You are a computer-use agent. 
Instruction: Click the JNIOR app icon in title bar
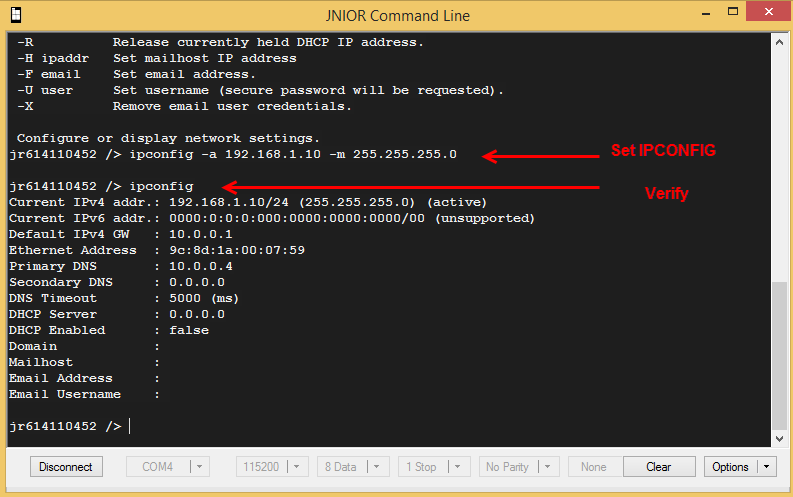pos(16,15)
